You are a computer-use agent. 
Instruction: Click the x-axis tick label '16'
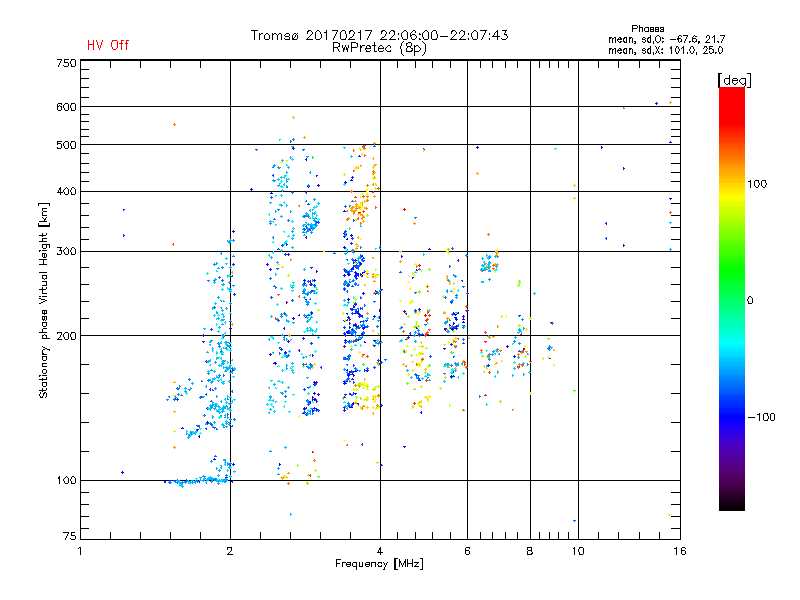[x=680, y=551]
